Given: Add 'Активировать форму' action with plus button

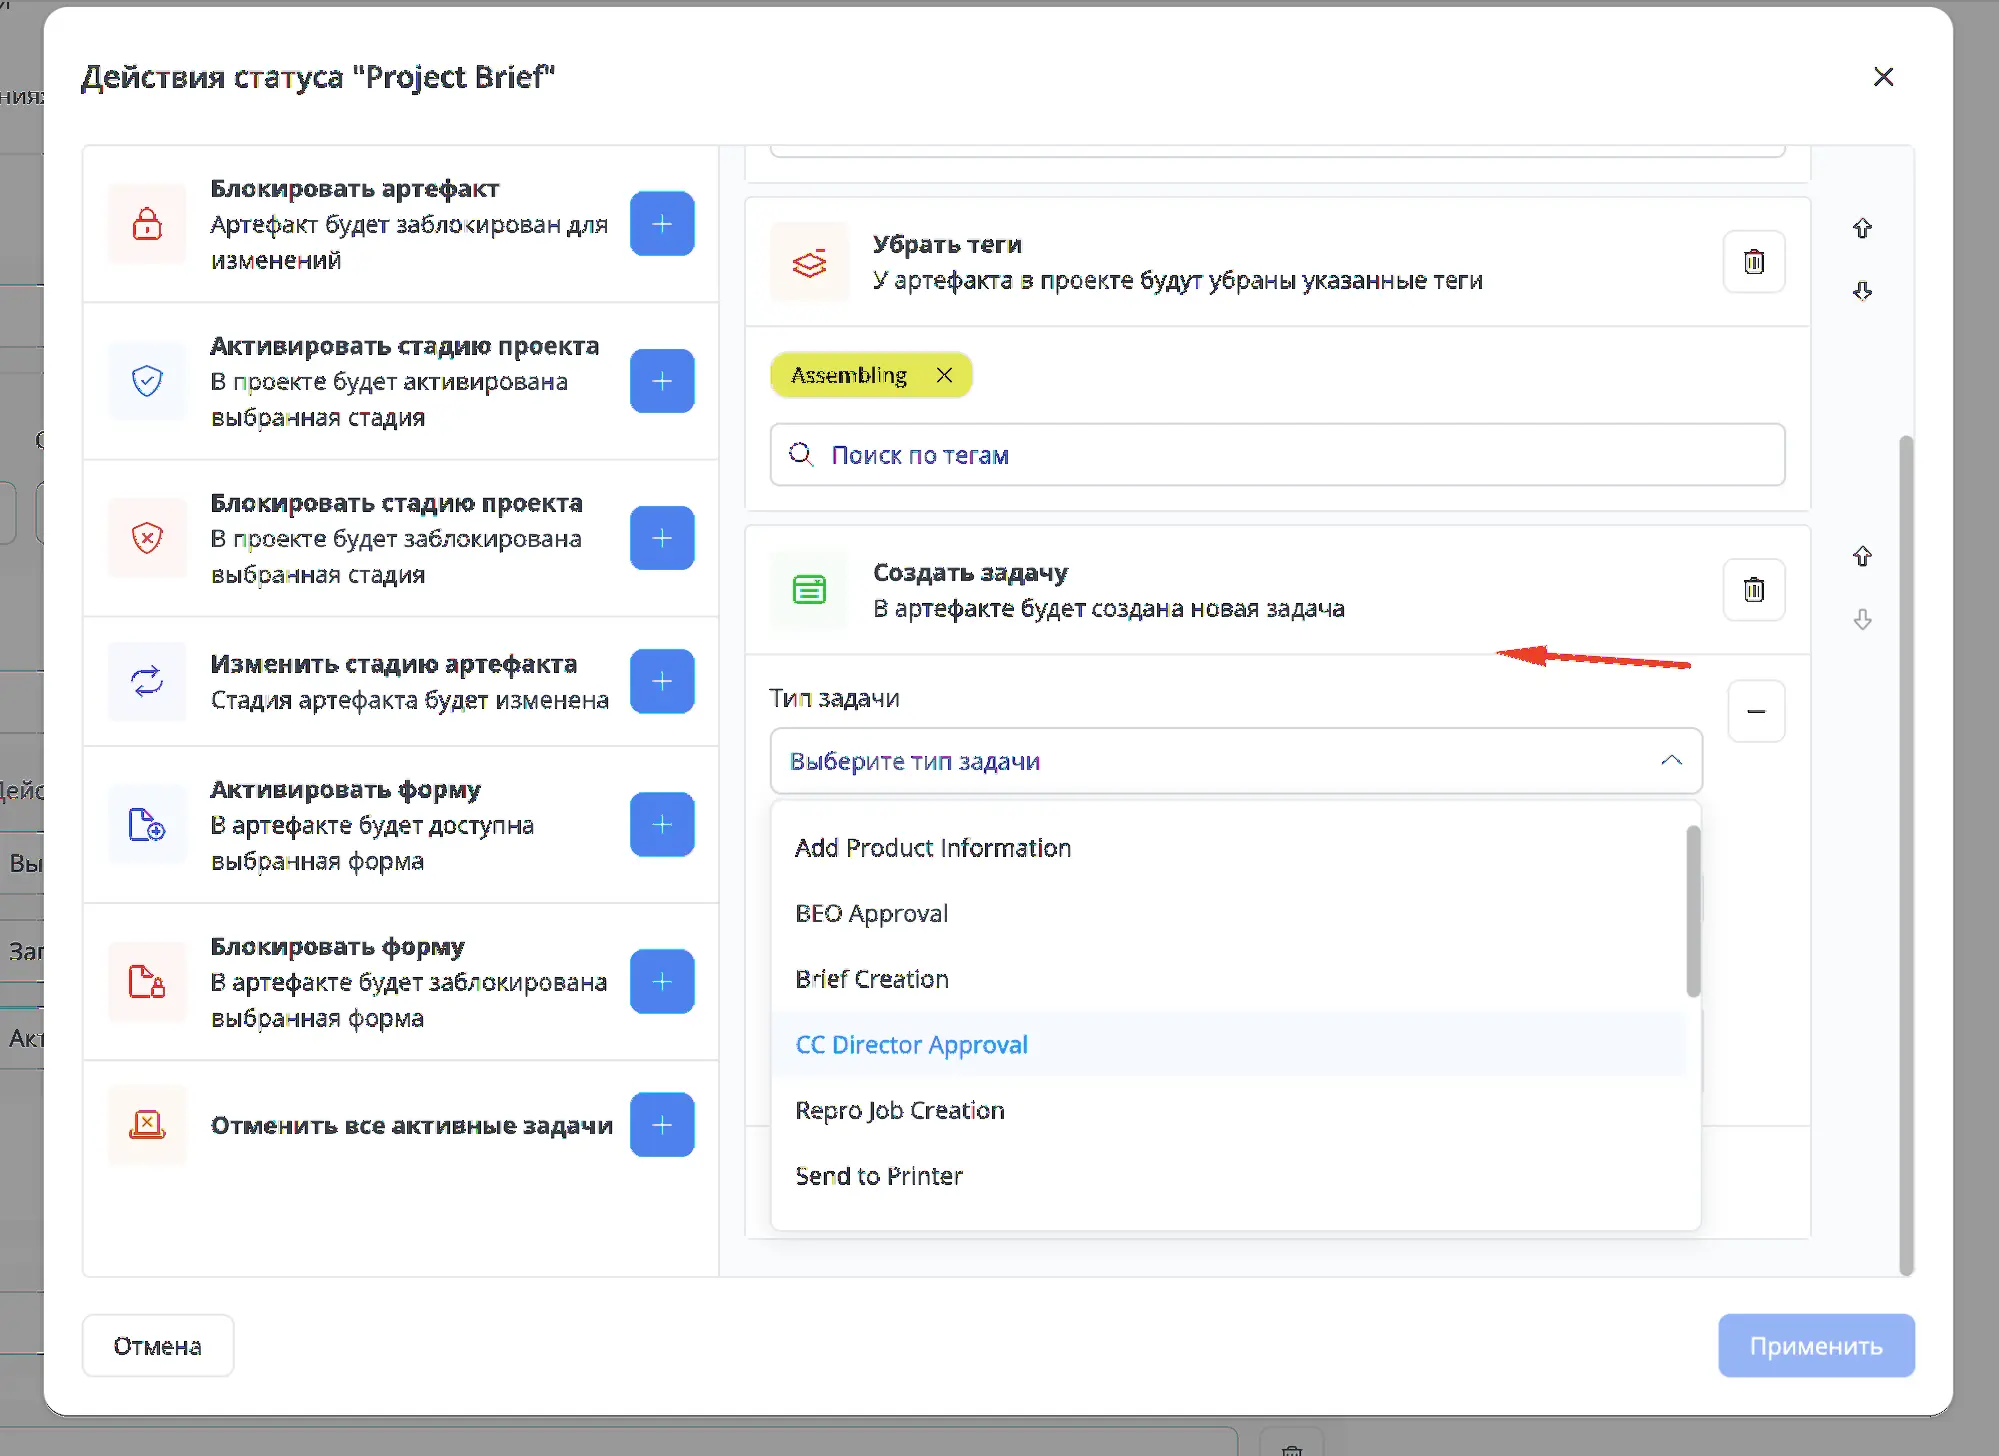Looking at the screenshot, I should tap(662, 824).
